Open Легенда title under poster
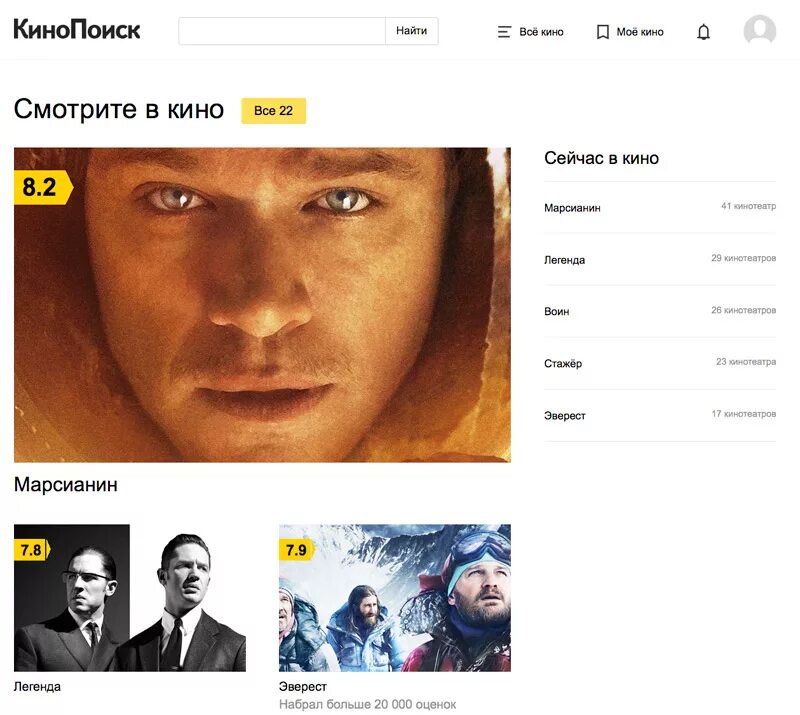The width and height of the screenshot is (800, 715). 37,687
